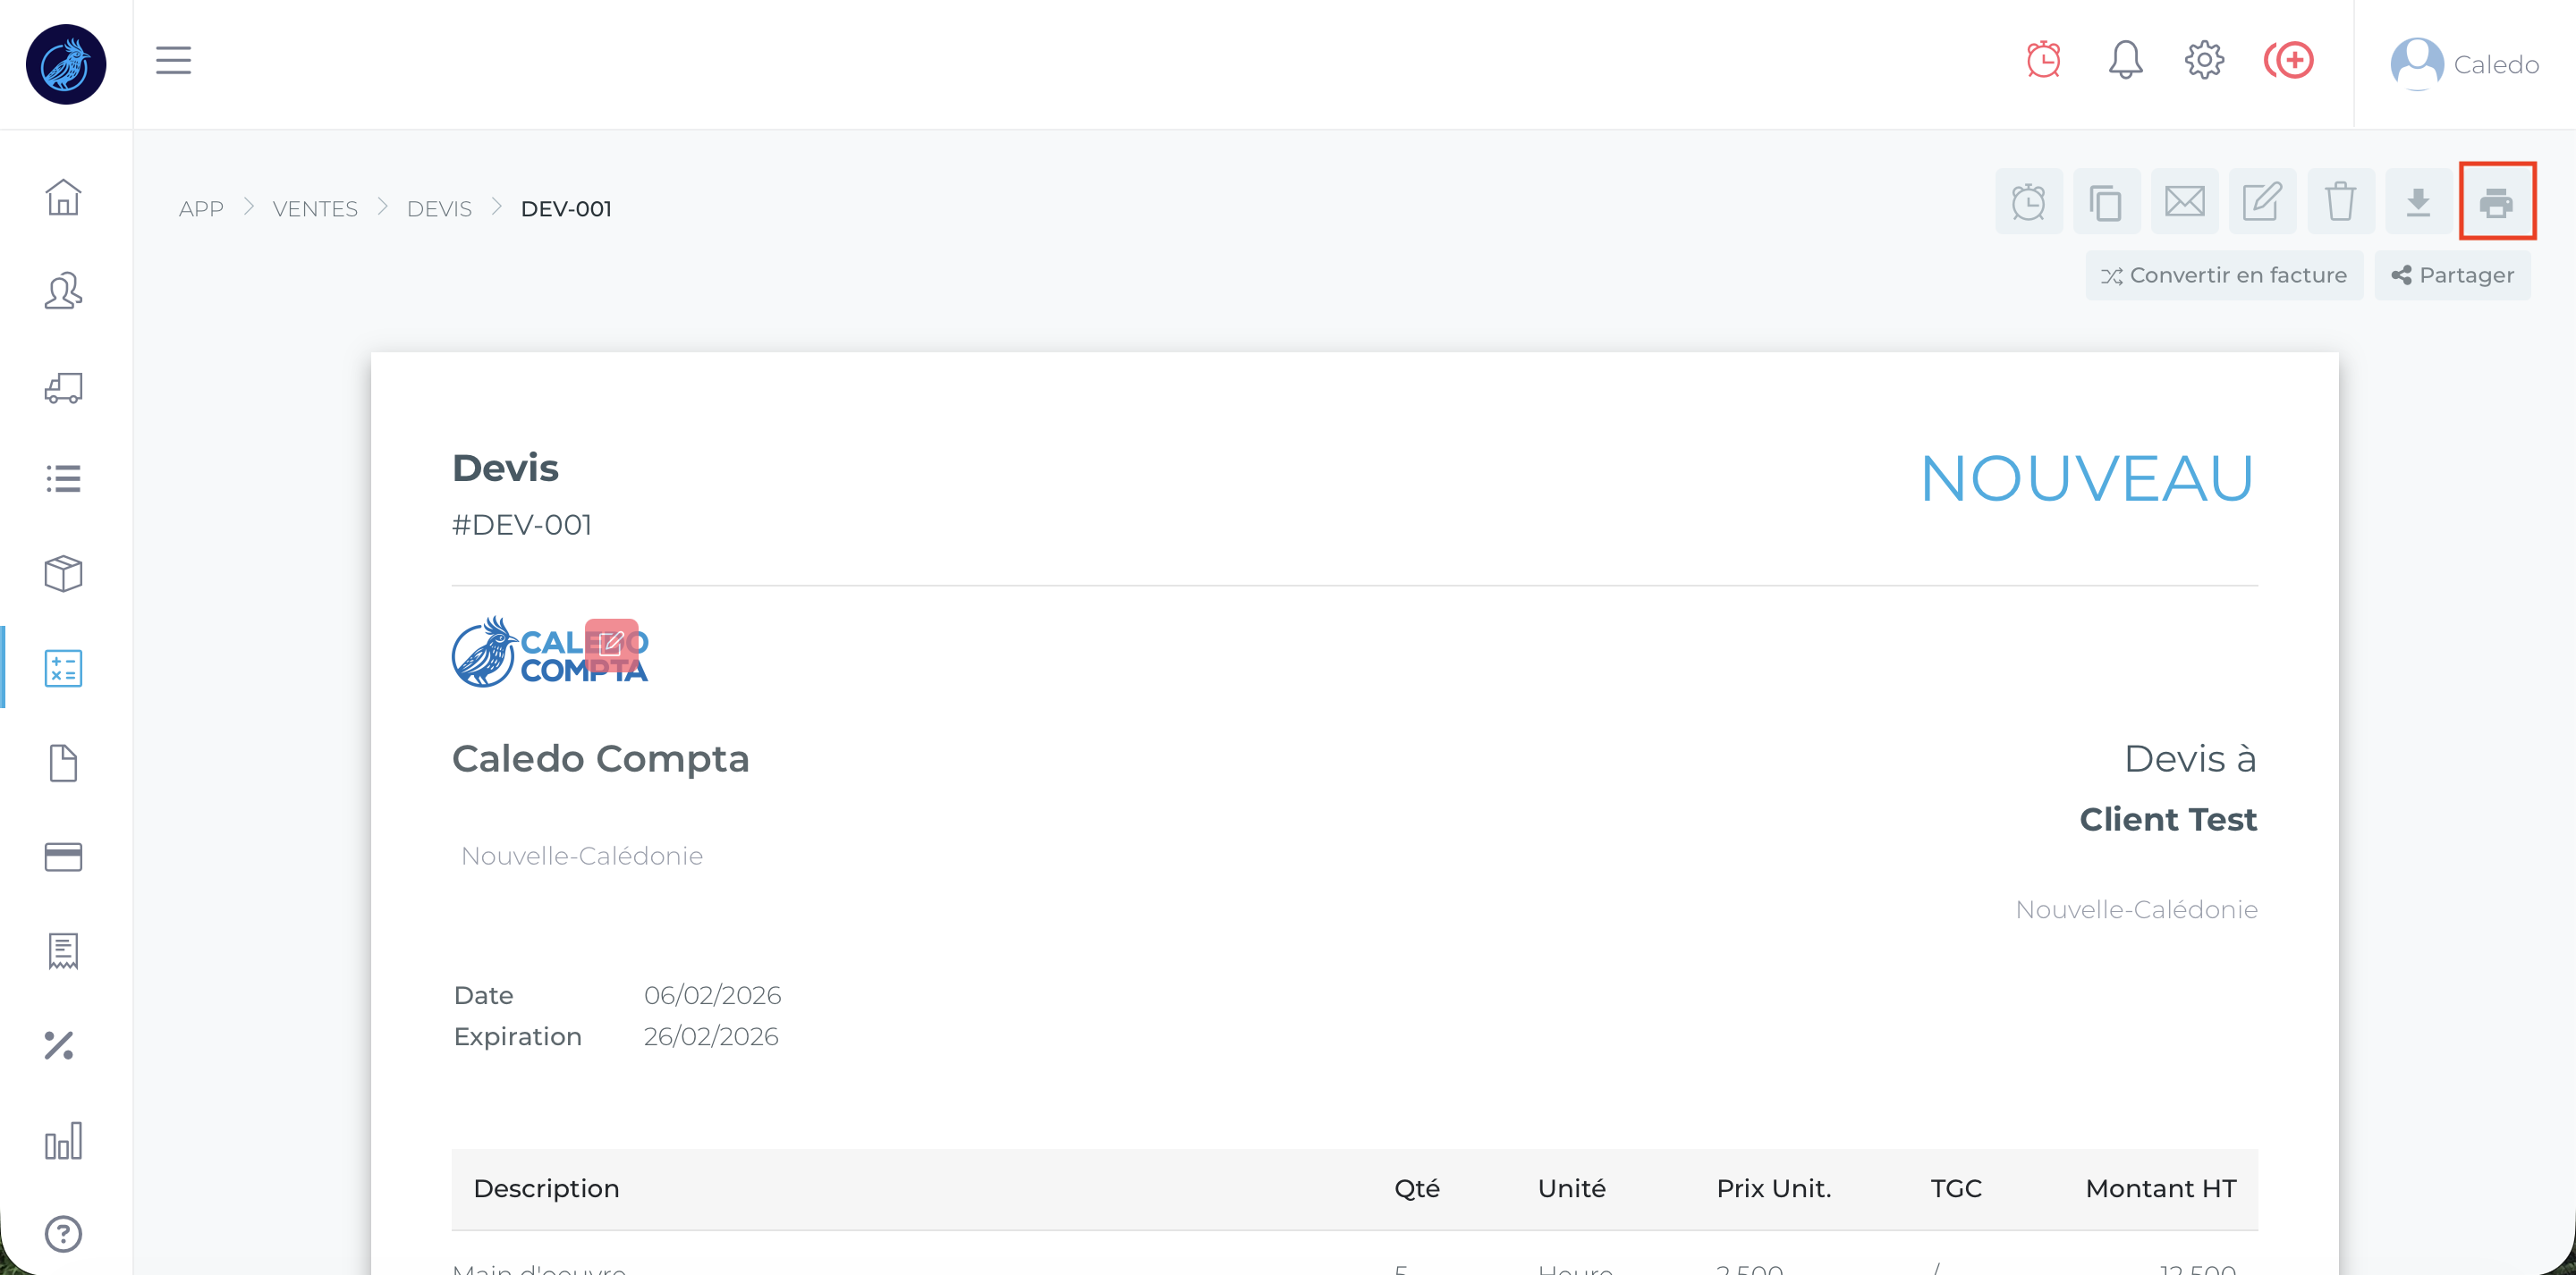This screenshot has width=2576, height=1275.
Task: Open the reports bar chart sidebar item
Action: click(63, 1140)
